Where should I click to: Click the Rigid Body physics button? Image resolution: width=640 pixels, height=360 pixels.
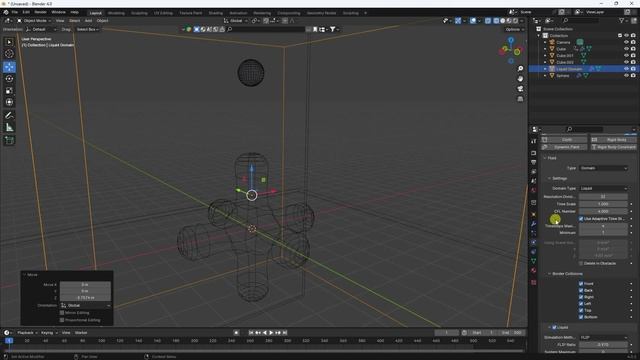point(613,140)
